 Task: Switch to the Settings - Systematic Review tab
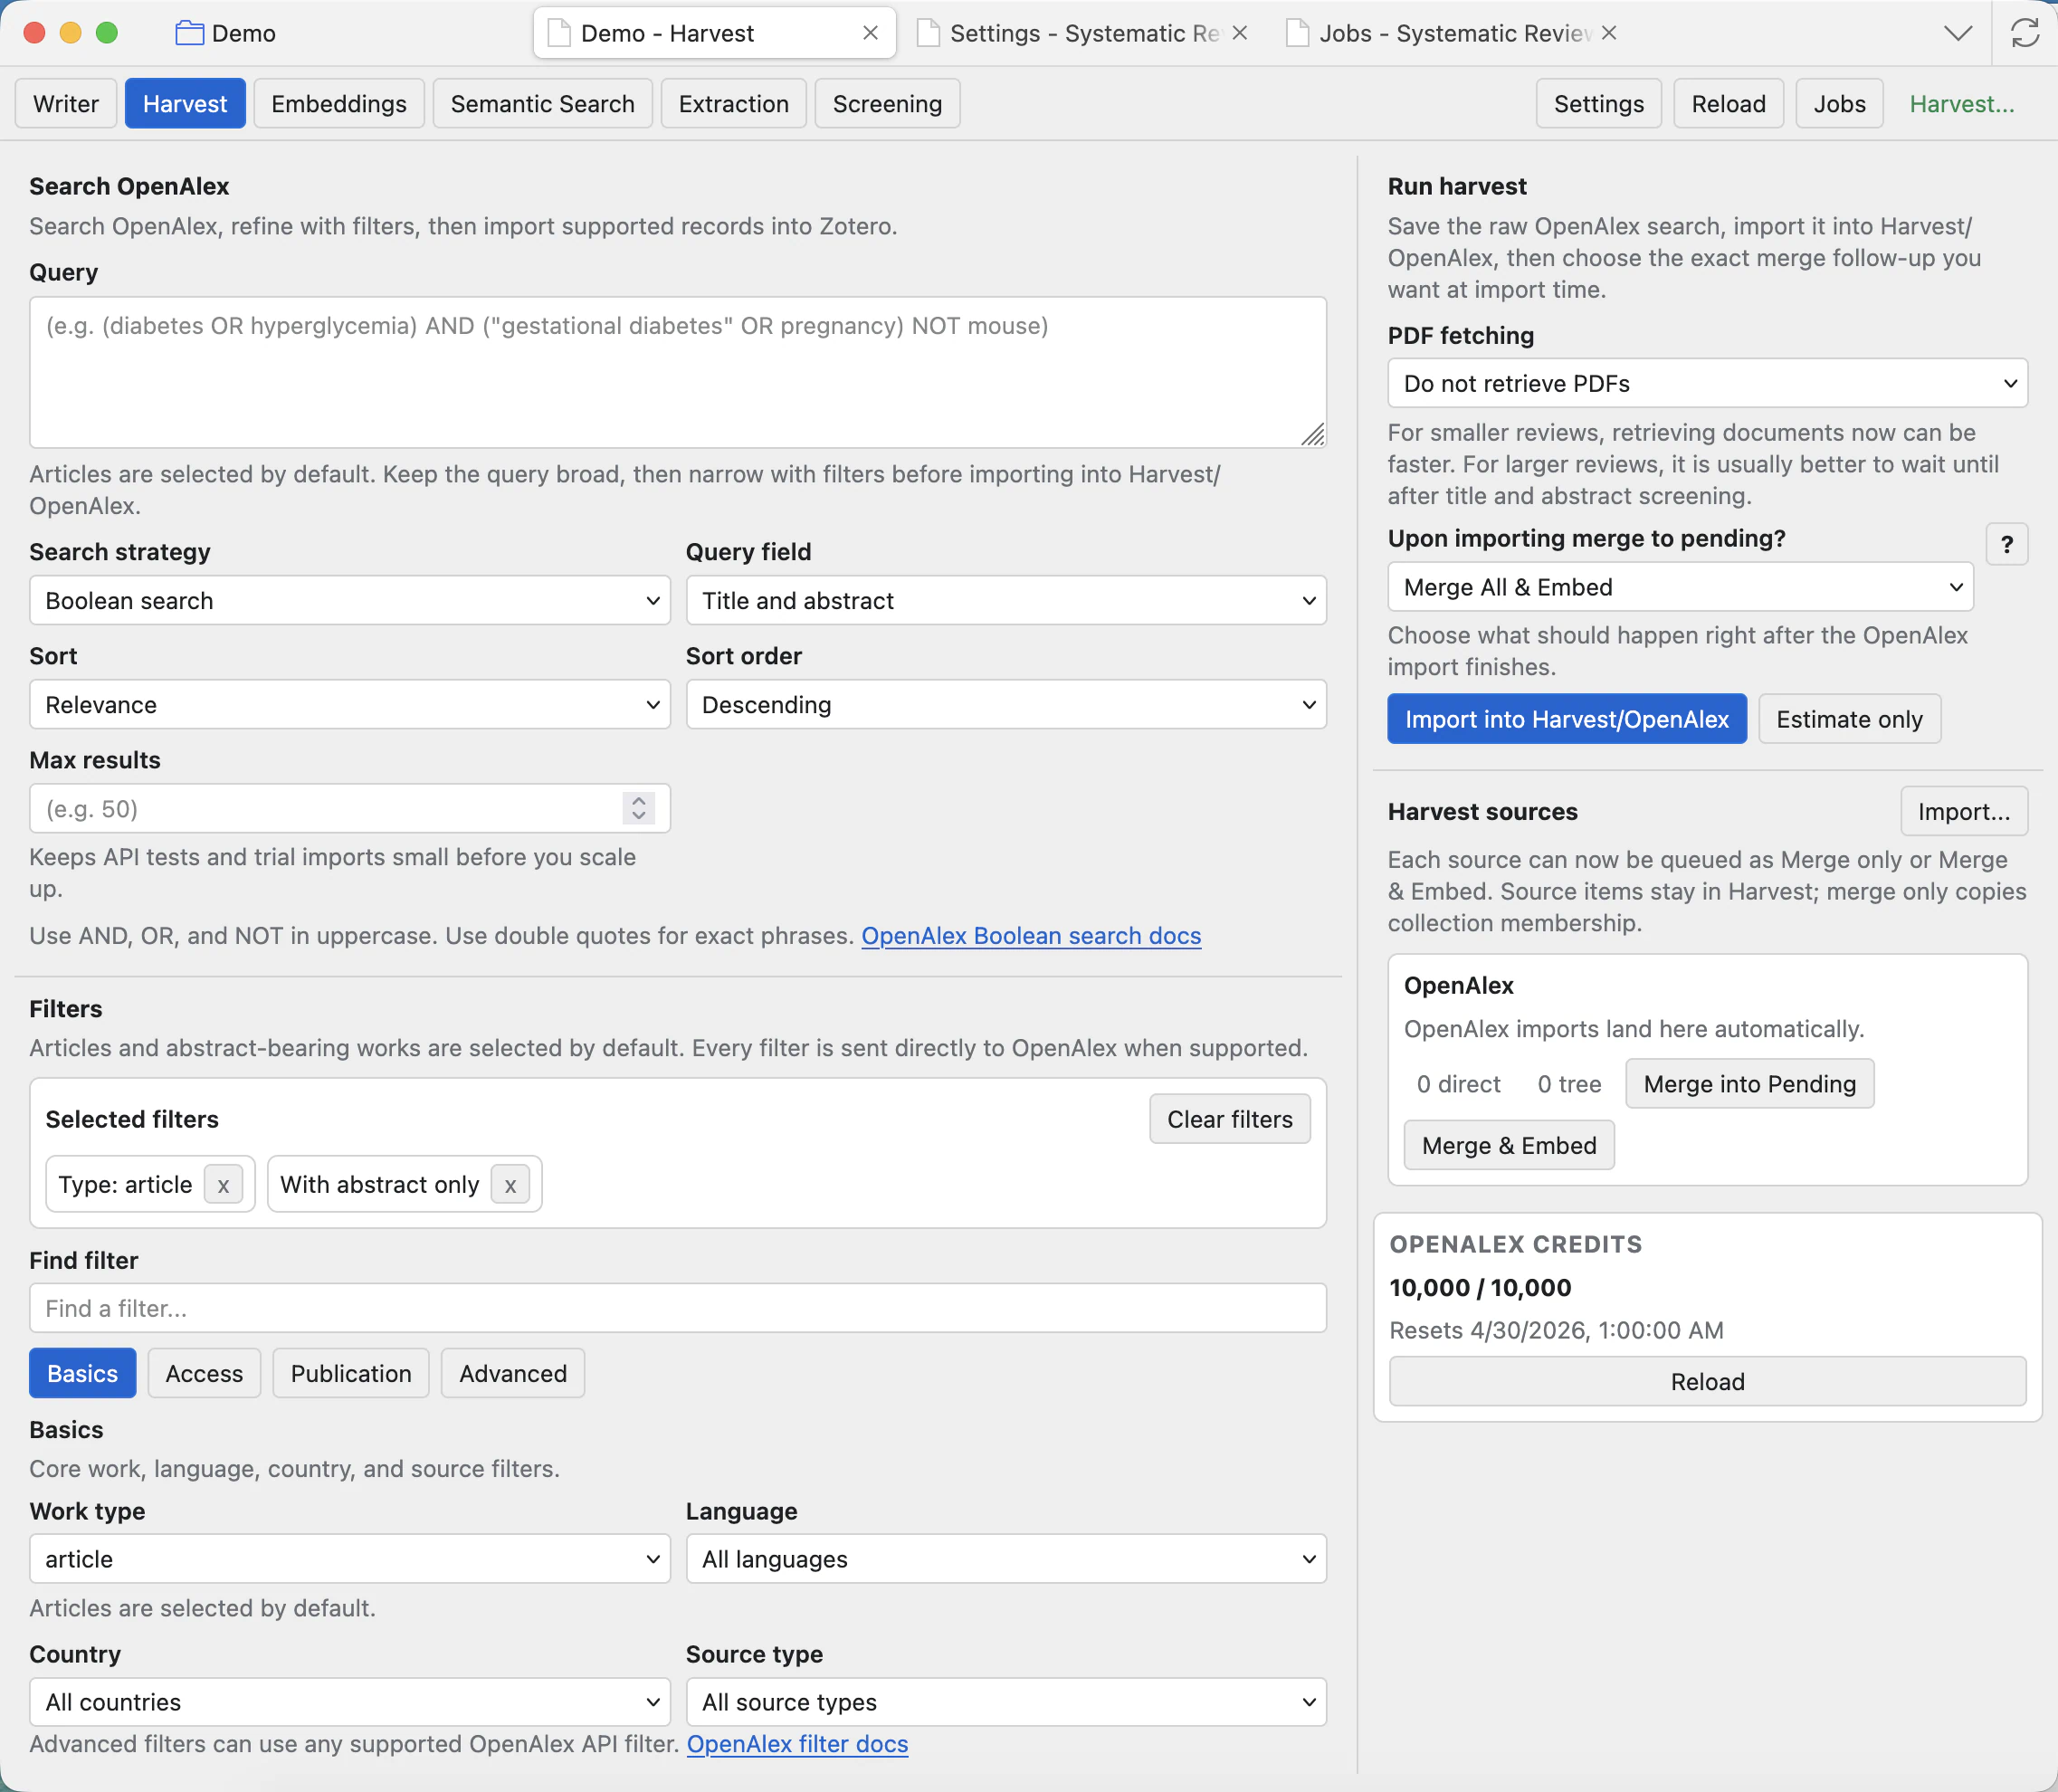pos(1084,33)
